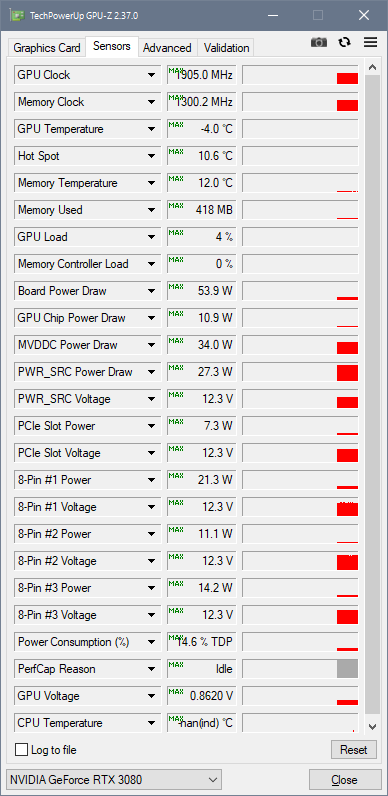Image resolution: width=388 pixels, height=796 pixels.
Task: Click the Memory Clock 1300.2 MHz value
Action: pyautogui.click(x=202, y=102)
